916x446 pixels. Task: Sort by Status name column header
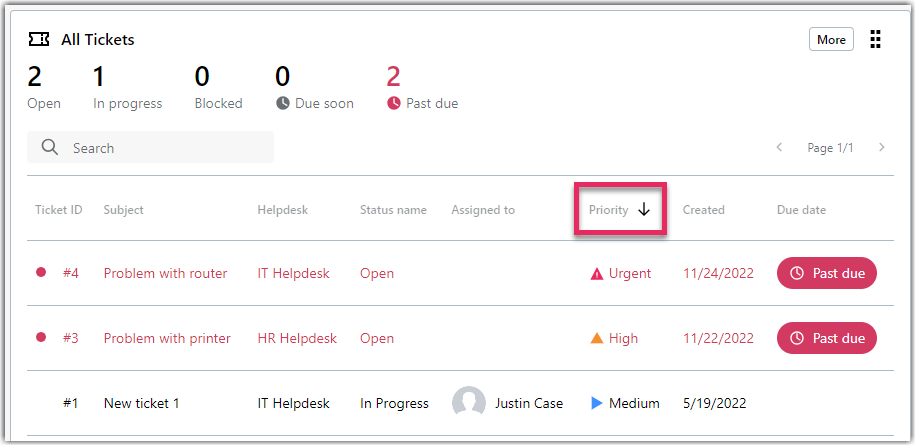(x=393, y=210)
